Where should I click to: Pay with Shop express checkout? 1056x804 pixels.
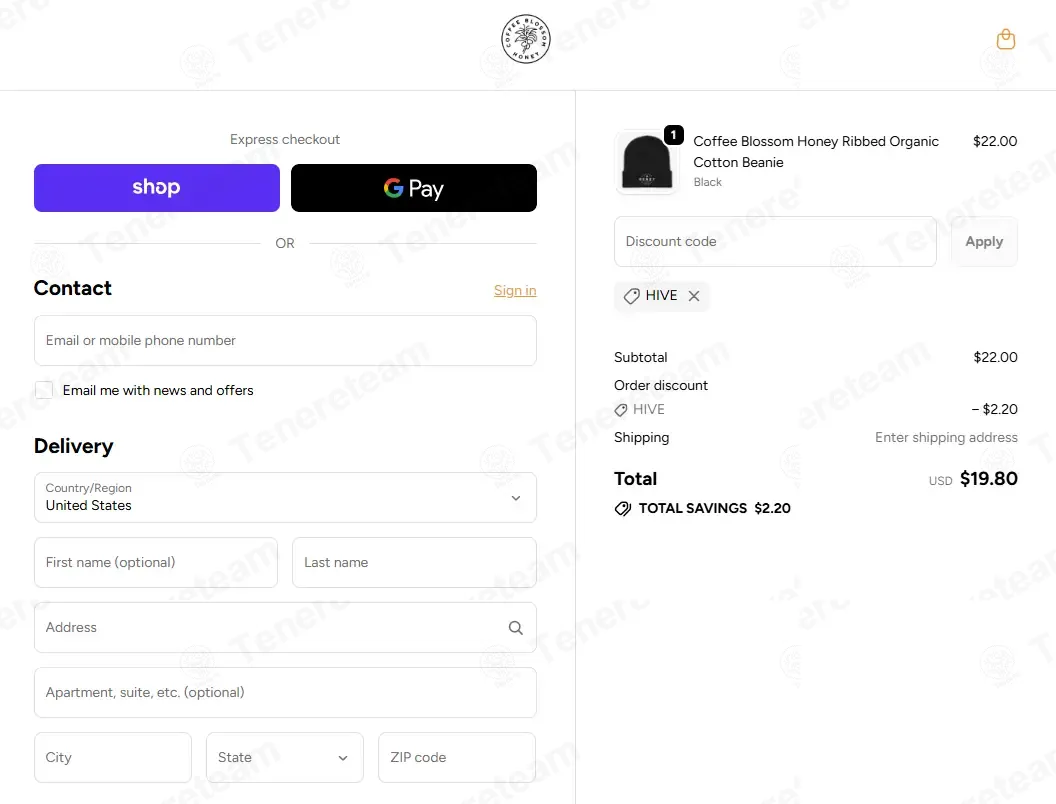[157, 188]
